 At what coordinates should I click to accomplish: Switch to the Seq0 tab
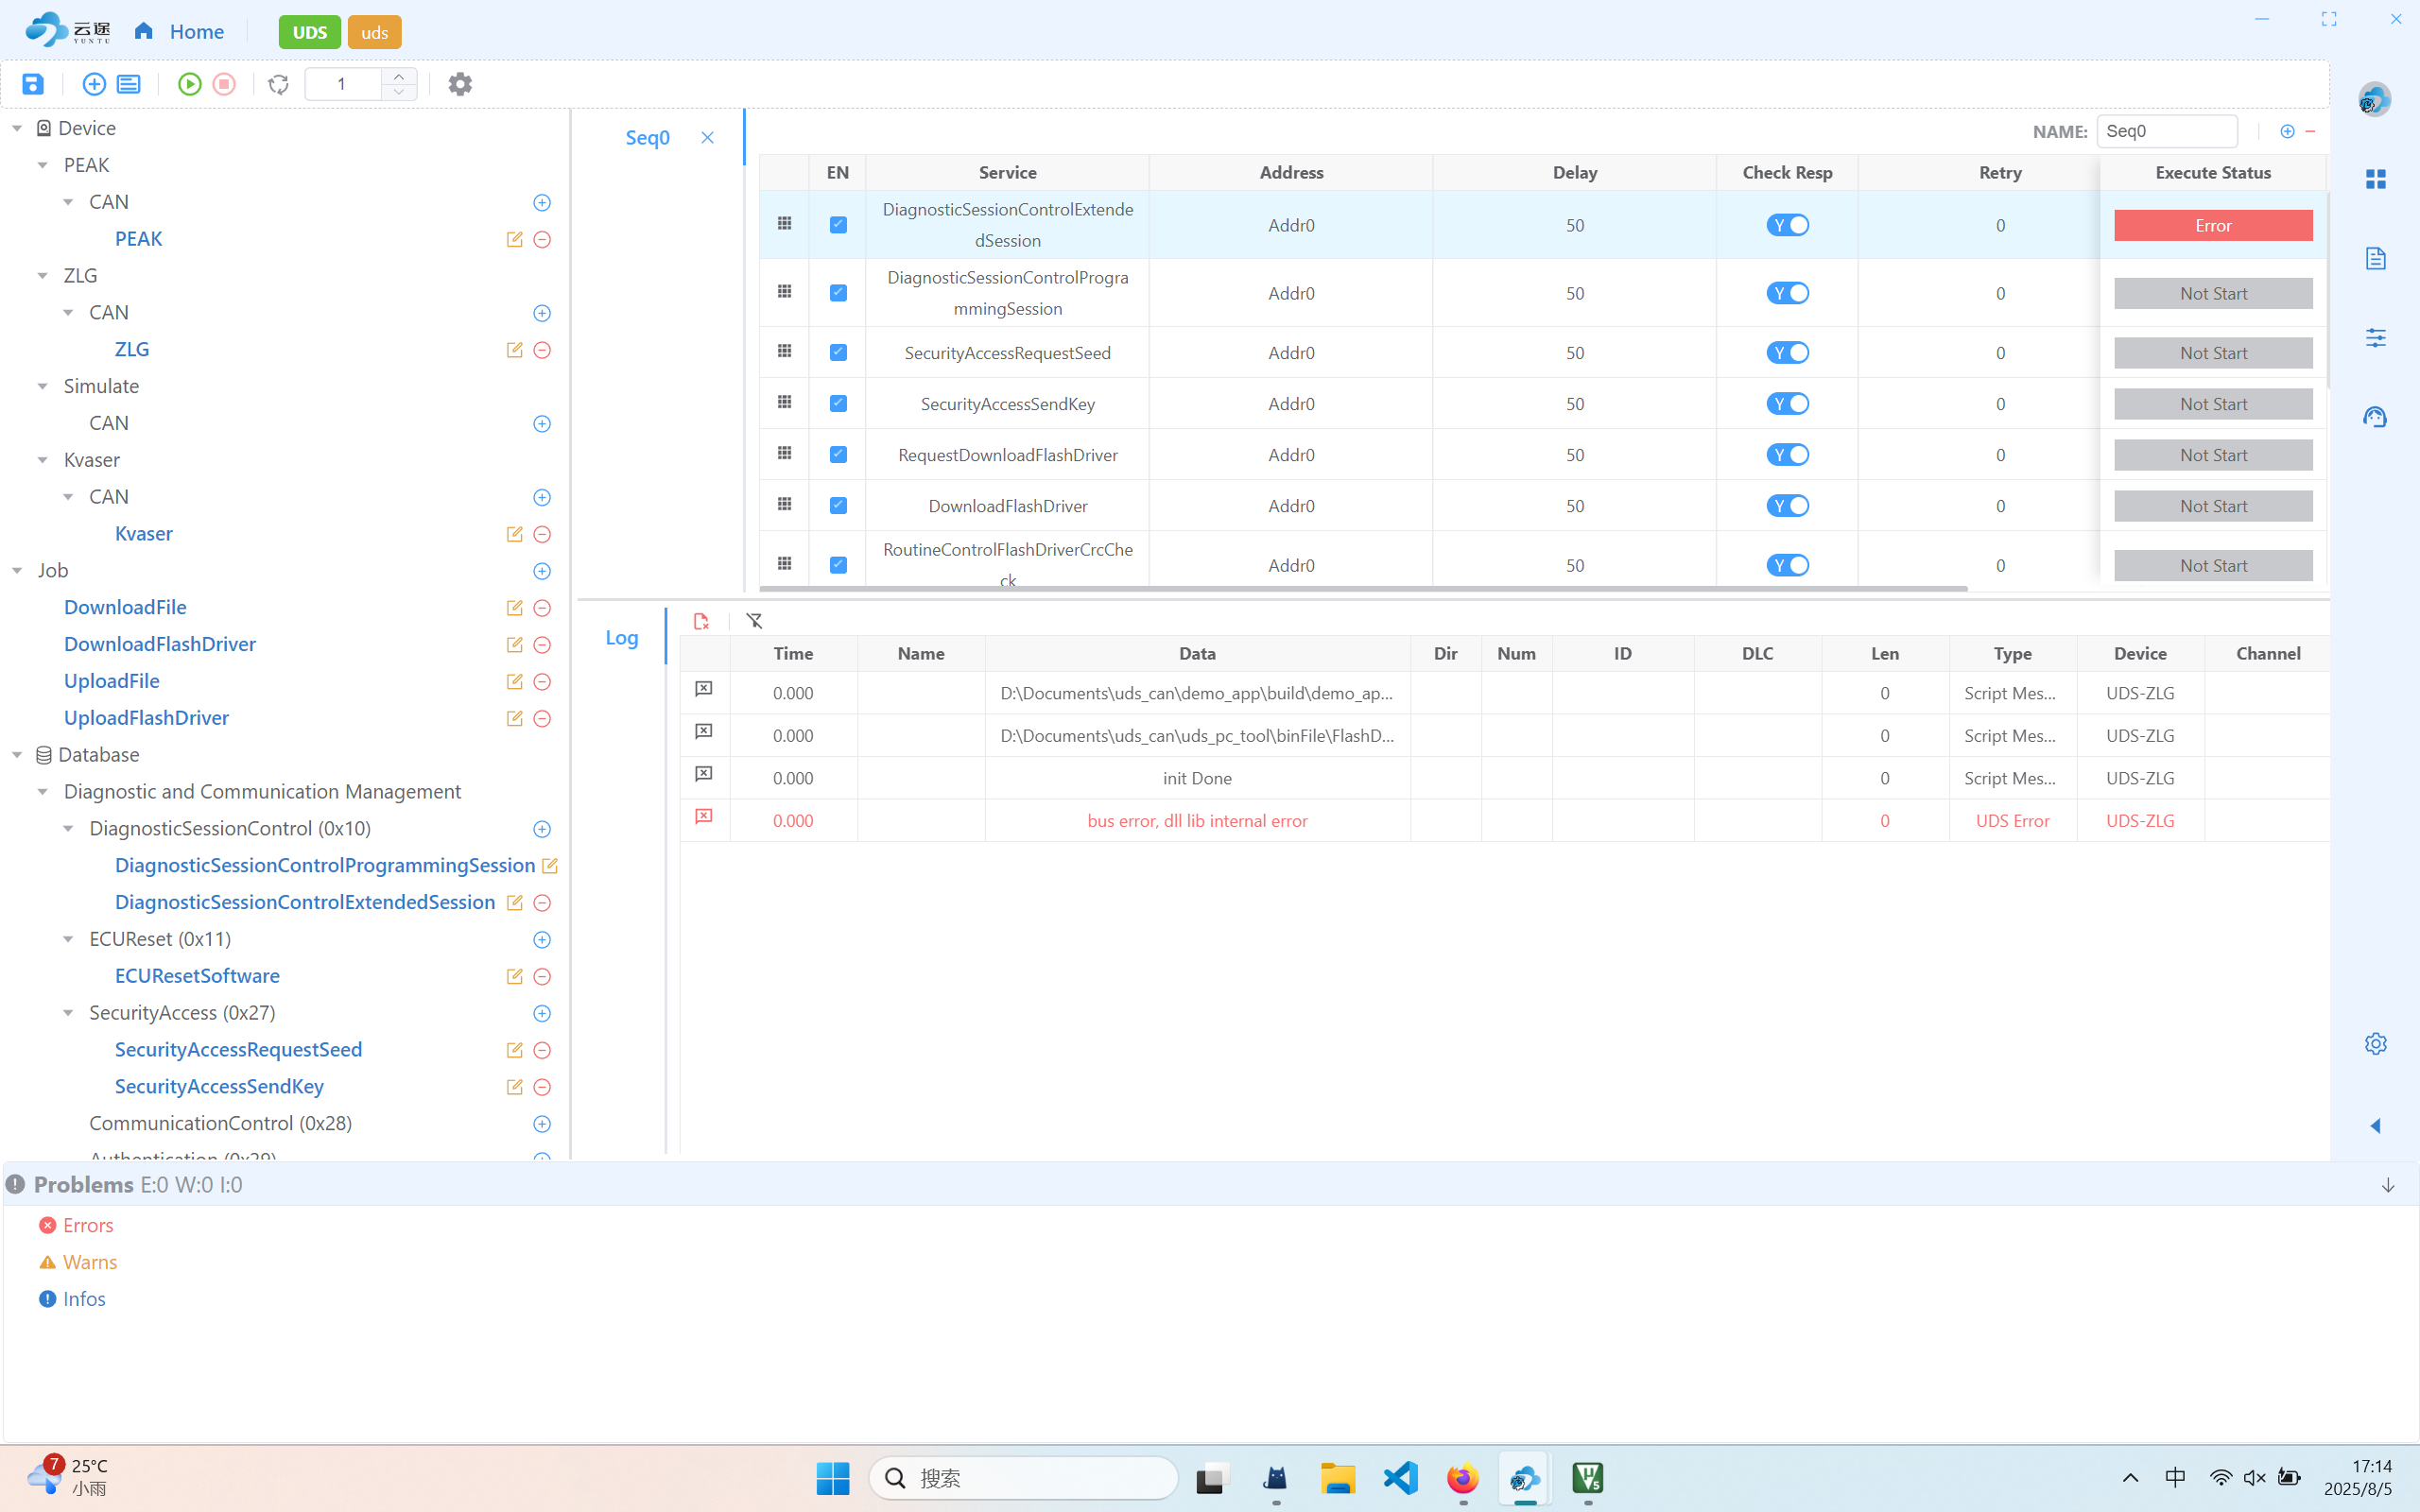pos(647,138)
